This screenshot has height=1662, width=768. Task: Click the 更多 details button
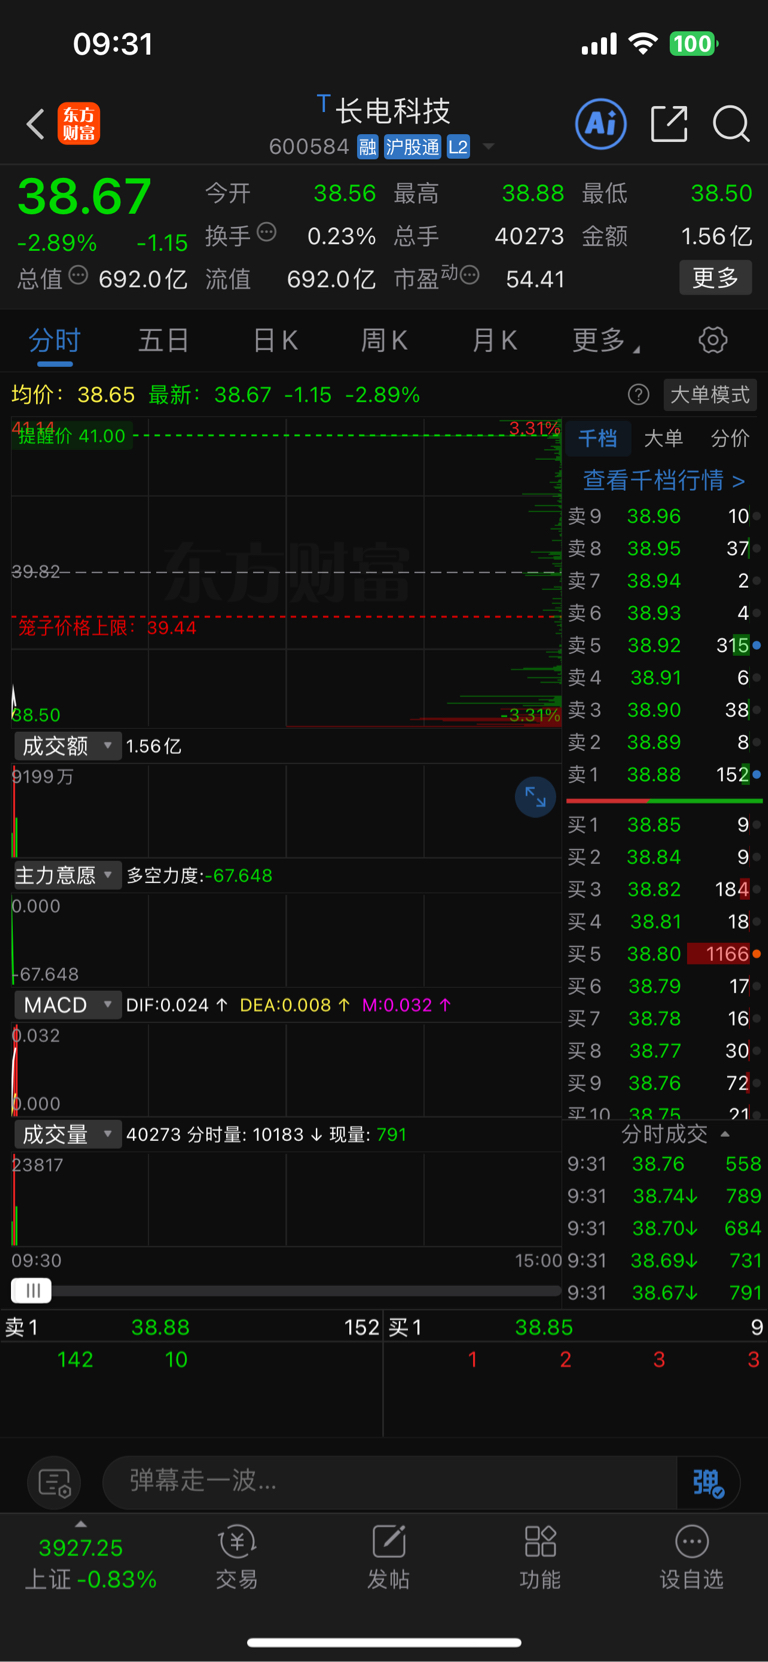(x=715, y=277)
